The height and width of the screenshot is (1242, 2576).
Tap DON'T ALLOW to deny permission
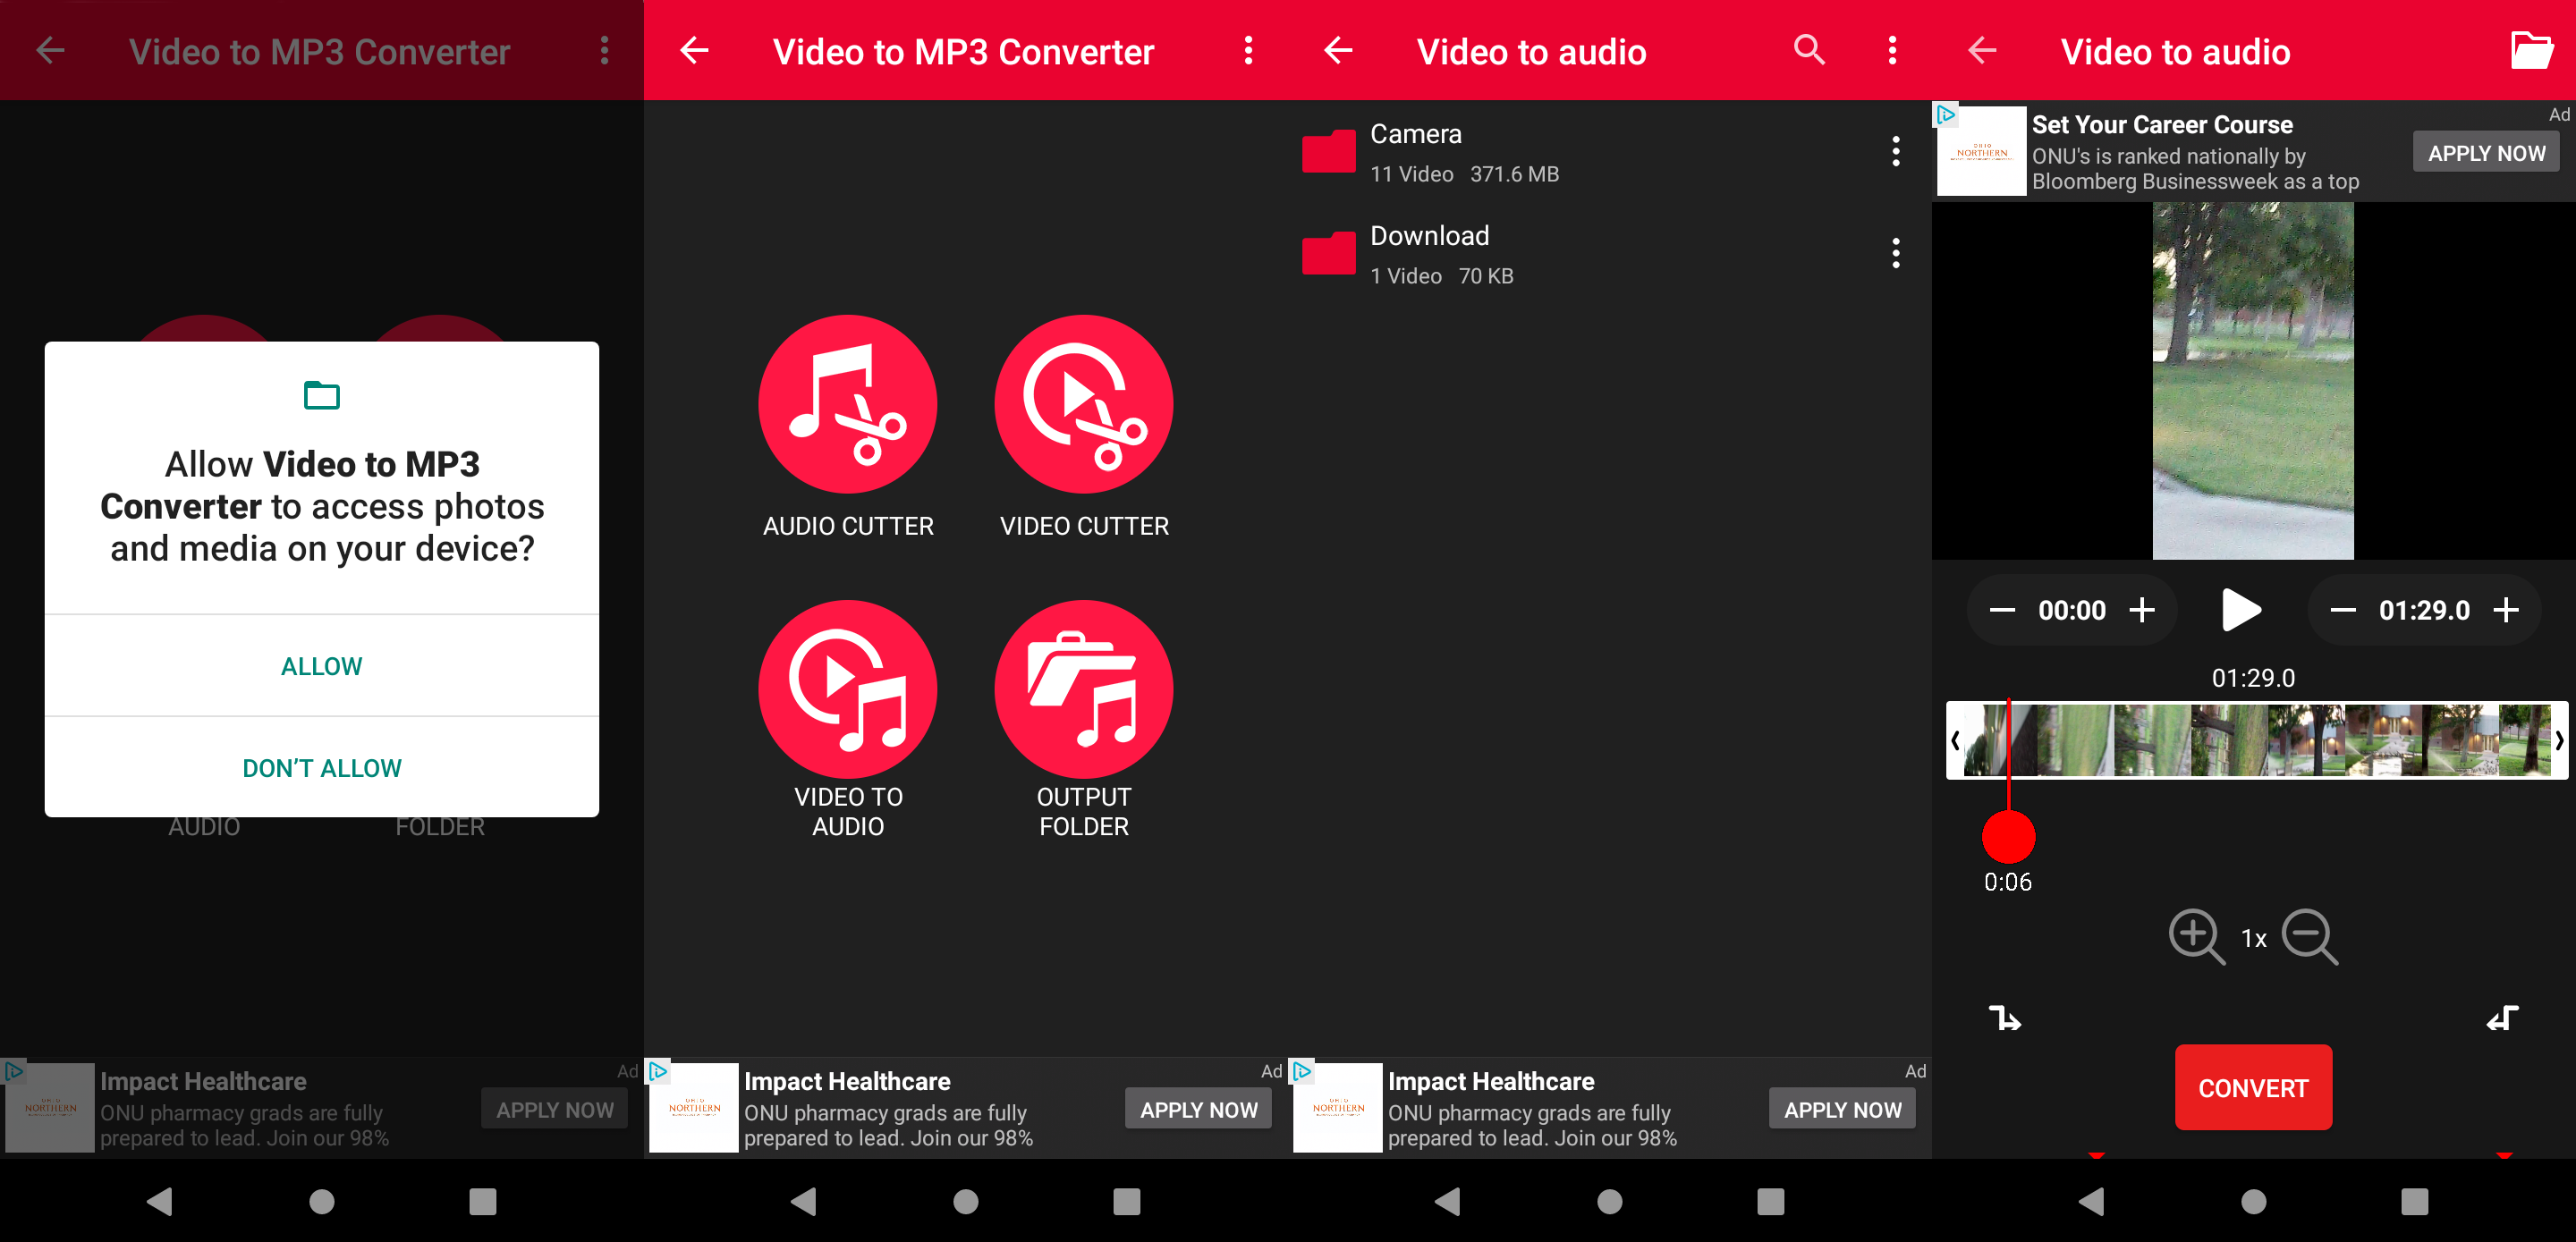[x=322, y=767]
